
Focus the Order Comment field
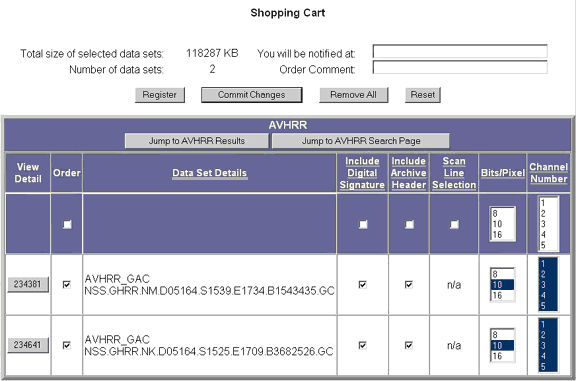pyautogui.click(x=460, y=67)
